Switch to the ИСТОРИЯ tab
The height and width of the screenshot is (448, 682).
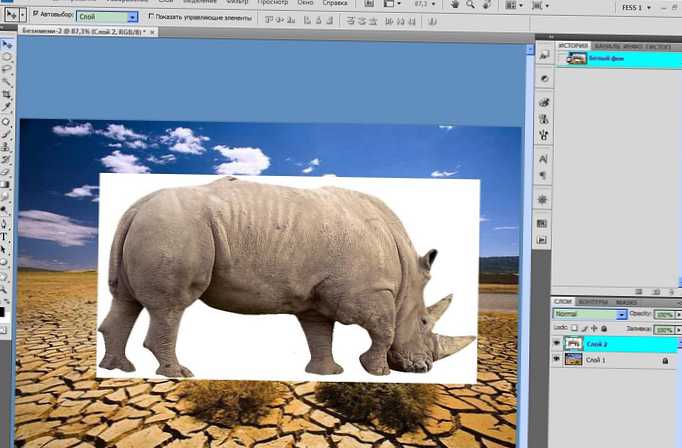tap(572, 45)
